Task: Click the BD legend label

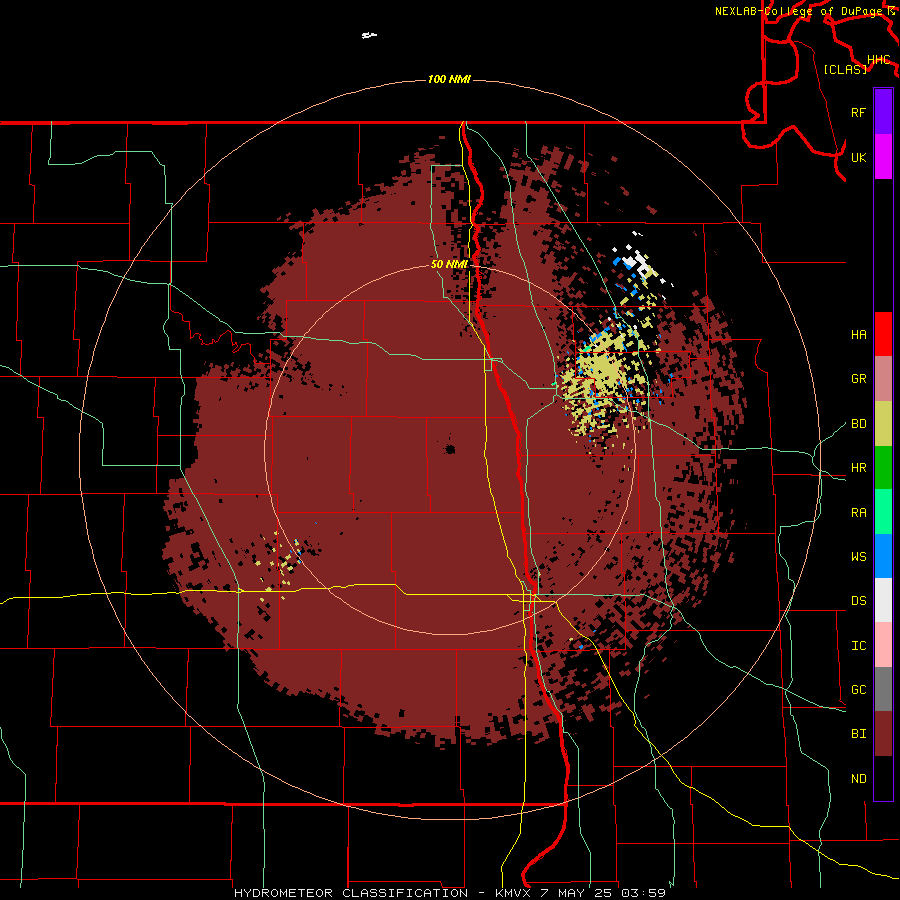Action: [859, 424]
